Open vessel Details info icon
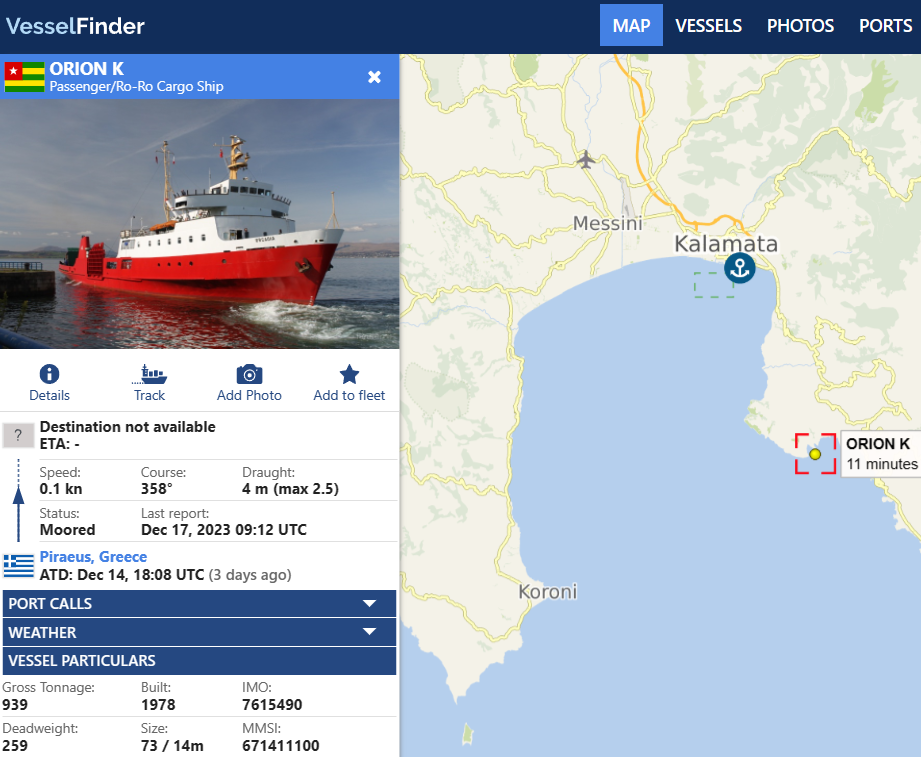Screen dimensions: 921x757 [x=49, y=374]
